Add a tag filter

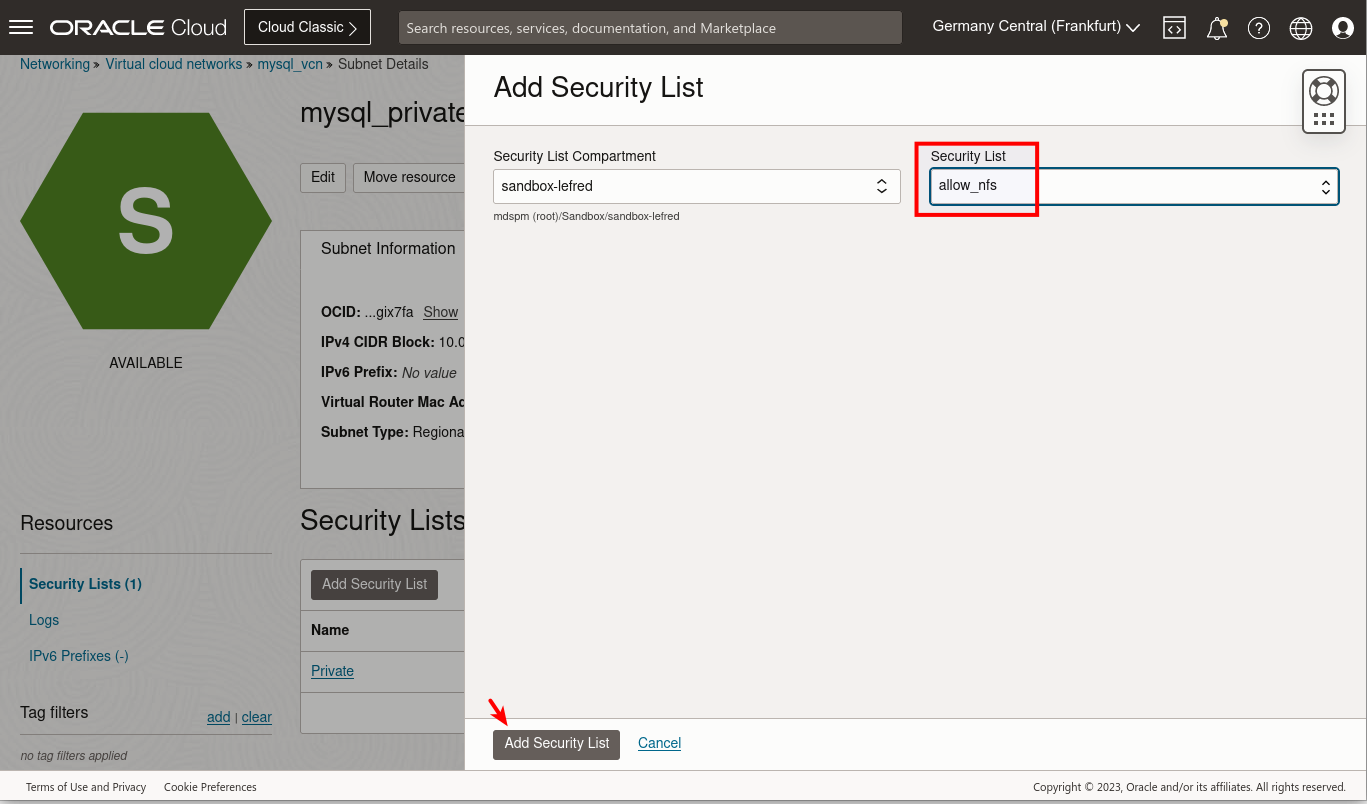[x=218, y=717]
